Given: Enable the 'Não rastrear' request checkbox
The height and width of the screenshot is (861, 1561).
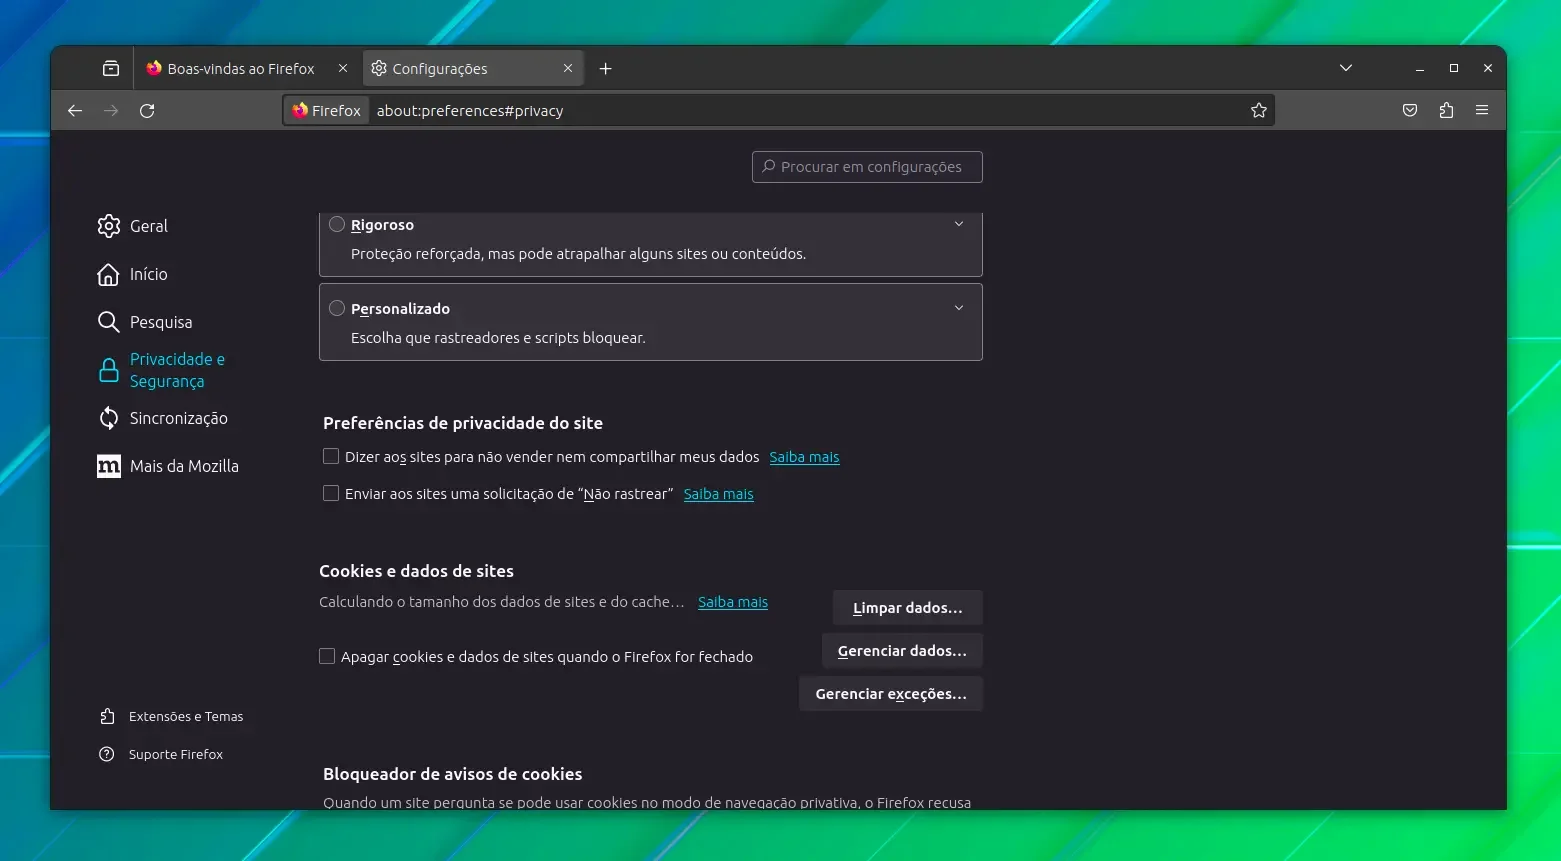Looking at the screenshot, I should [331, 493].
